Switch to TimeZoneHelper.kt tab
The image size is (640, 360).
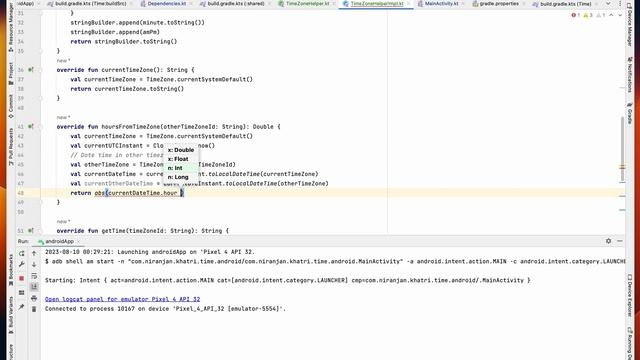coord(307,4)
